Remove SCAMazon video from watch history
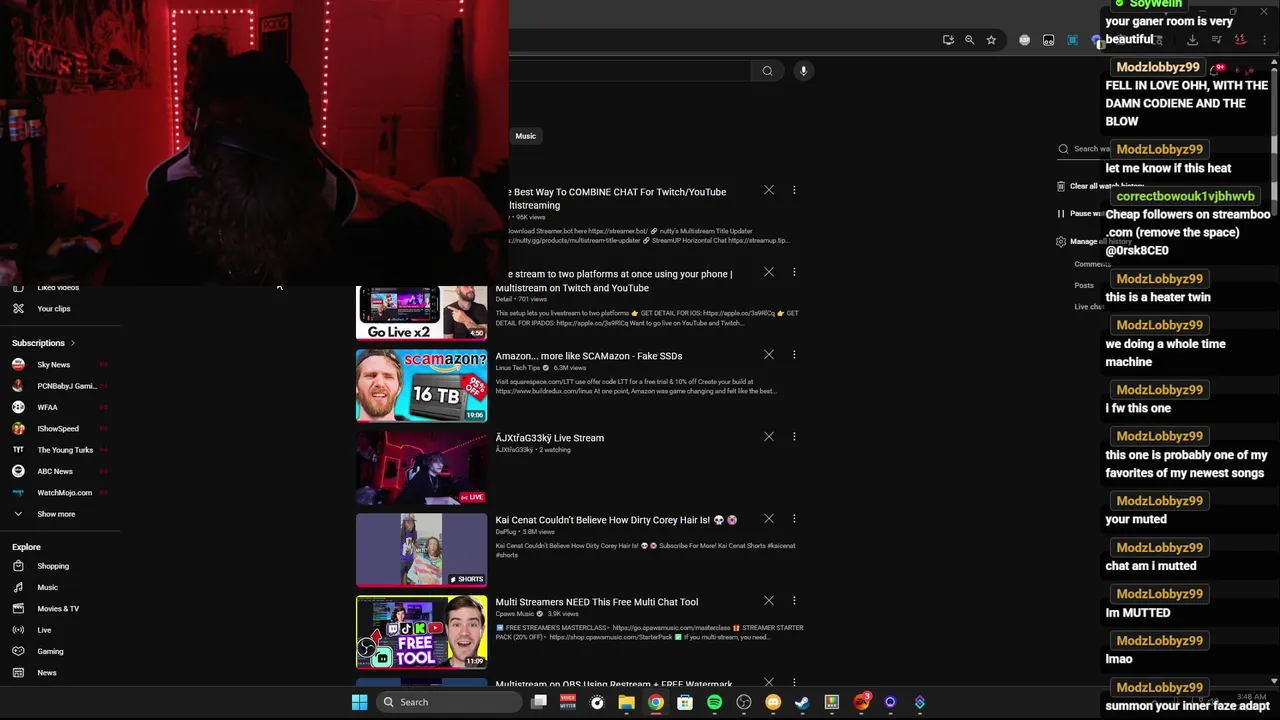This screenshot has height=720, width=1280. tap(769, 354)
